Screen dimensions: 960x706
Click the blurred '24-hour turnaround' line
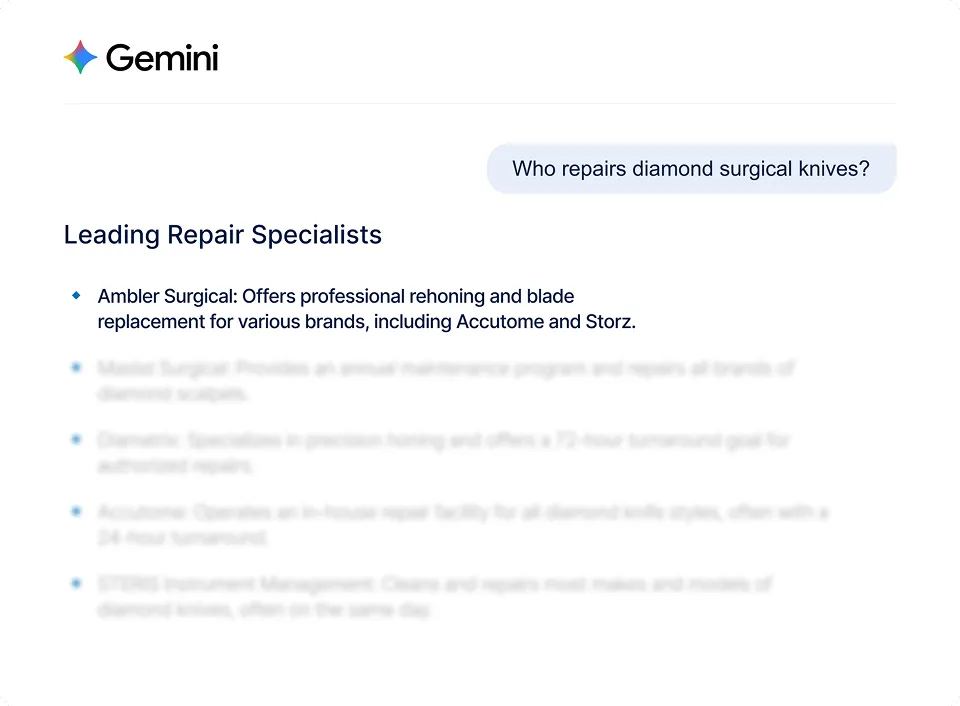[182, 537]
